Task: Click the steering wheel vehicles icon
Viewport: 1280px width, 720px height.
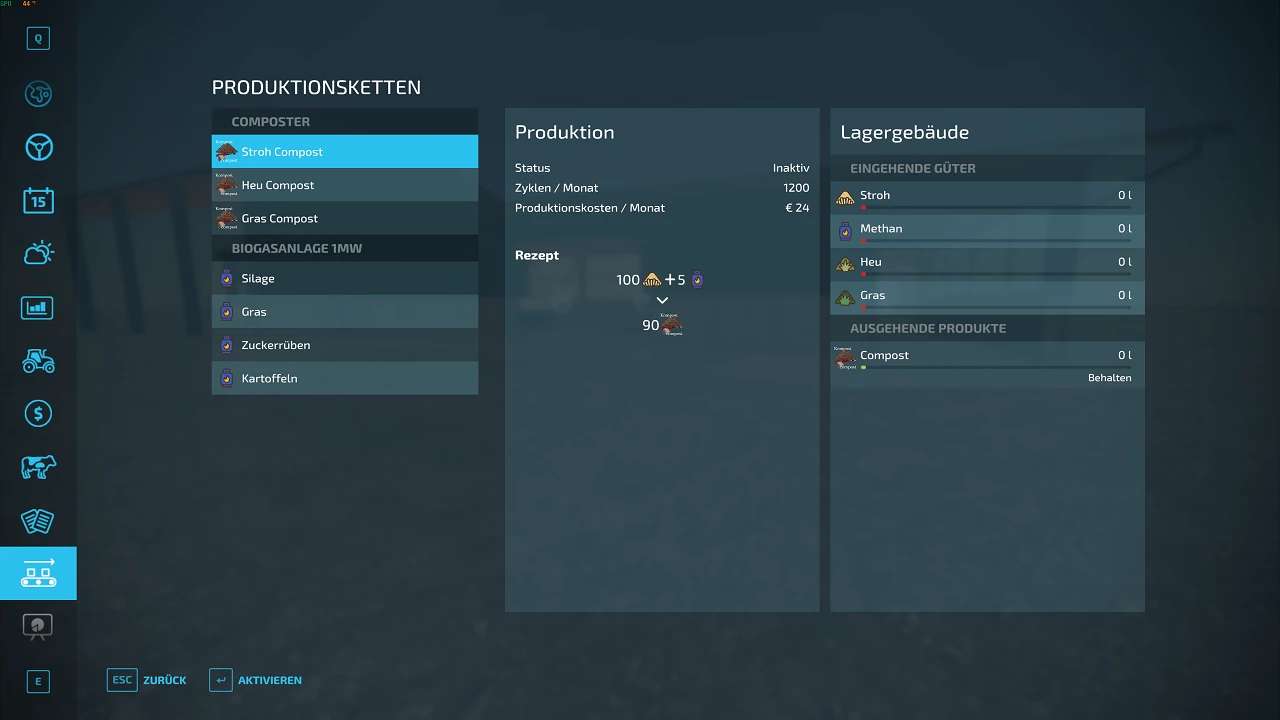Action: (x=38, y=148)
